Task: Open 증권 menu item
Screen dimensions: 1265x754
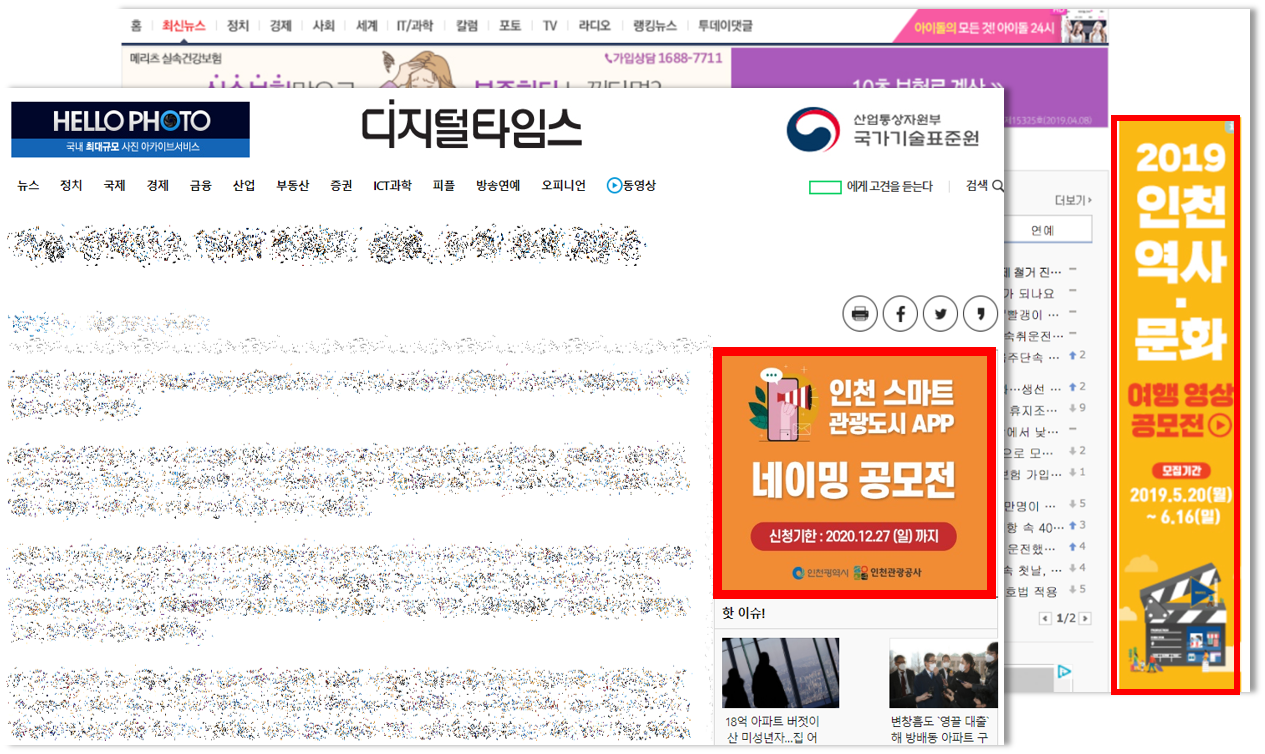Action: pos(342,186)
